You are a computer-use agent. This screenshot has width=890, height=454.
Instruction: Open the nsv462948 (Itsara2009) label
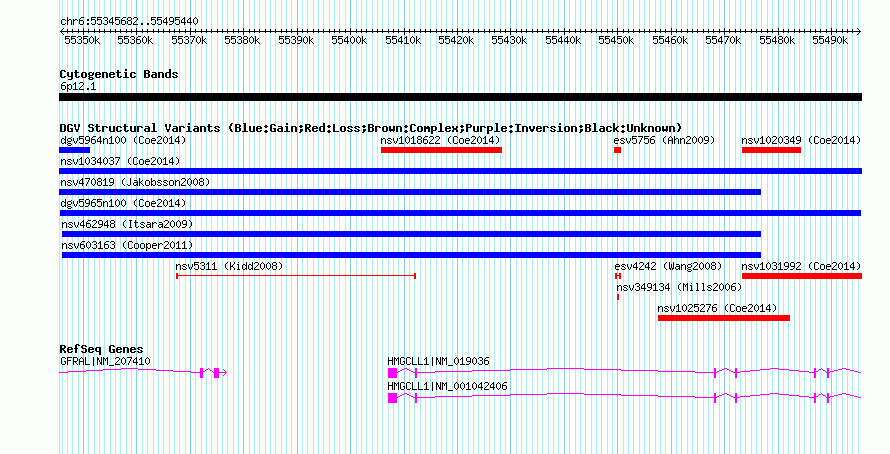(x=127, y=224)
